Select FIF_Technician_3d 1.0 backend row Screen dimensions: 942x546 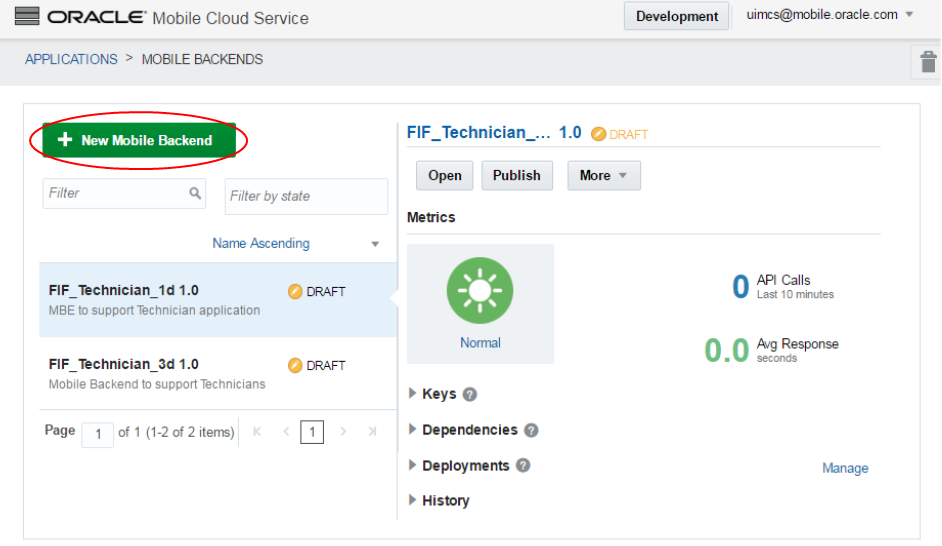click(217, 374)
